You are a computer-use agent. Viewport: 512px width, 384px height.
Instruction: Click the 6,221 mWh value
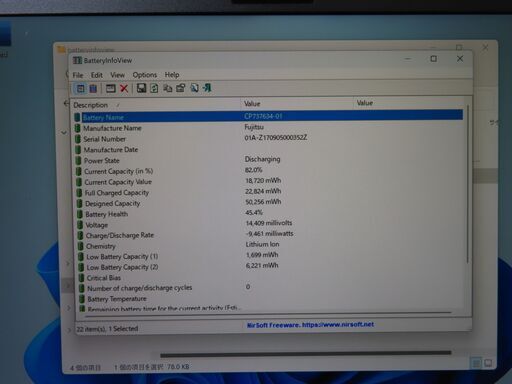click(x=262, y=266)
